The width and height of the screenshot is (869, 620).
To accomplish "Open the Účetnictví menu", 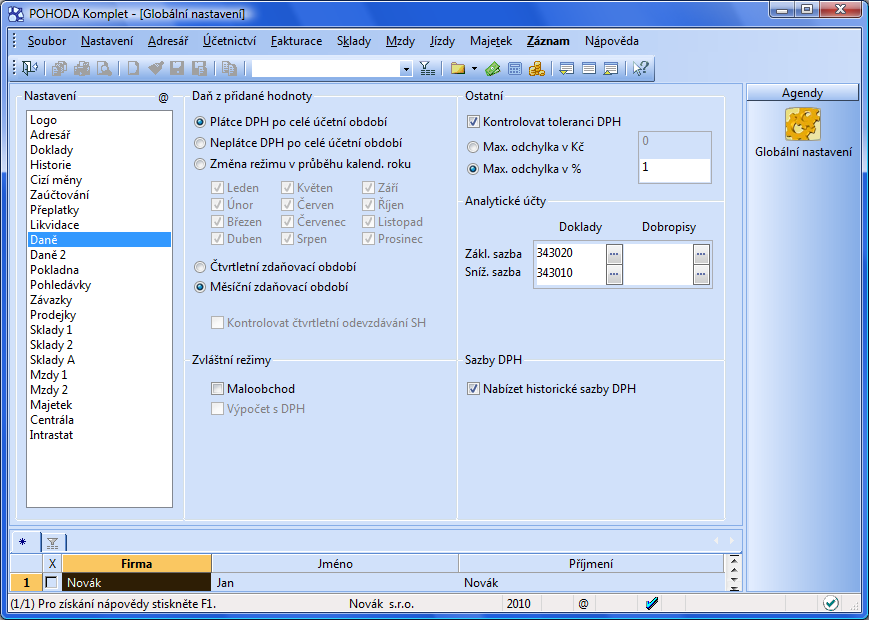I will tap(229, 41).
